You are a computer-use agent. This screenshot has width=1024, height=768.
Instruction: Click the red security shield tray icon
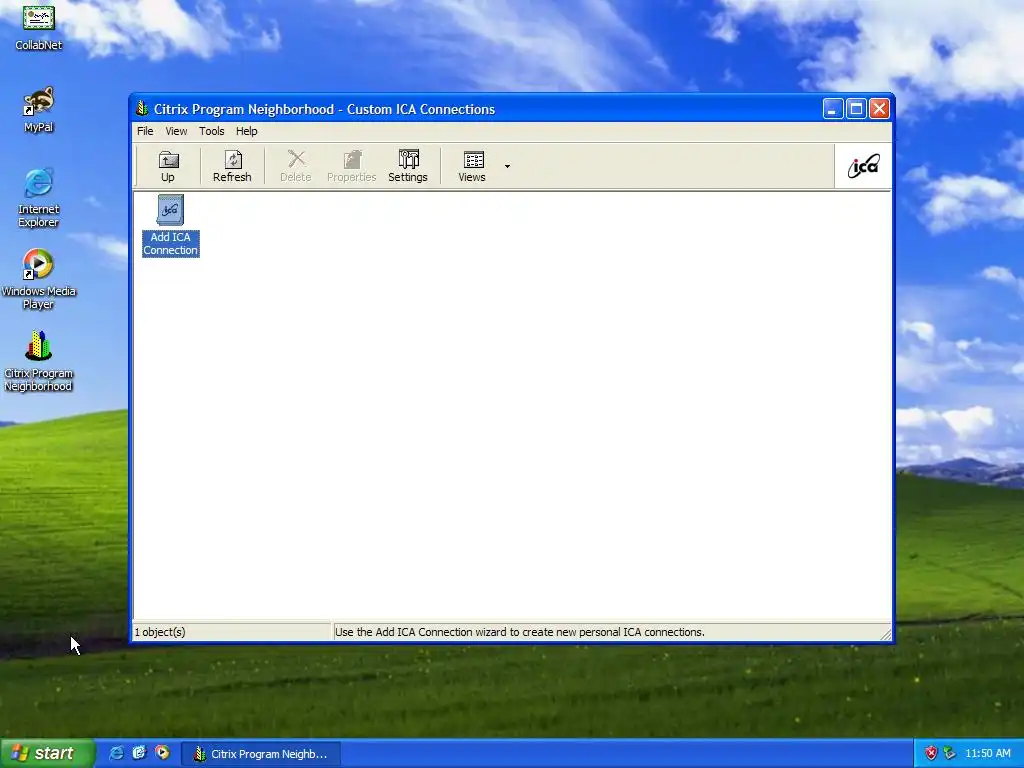931,753
